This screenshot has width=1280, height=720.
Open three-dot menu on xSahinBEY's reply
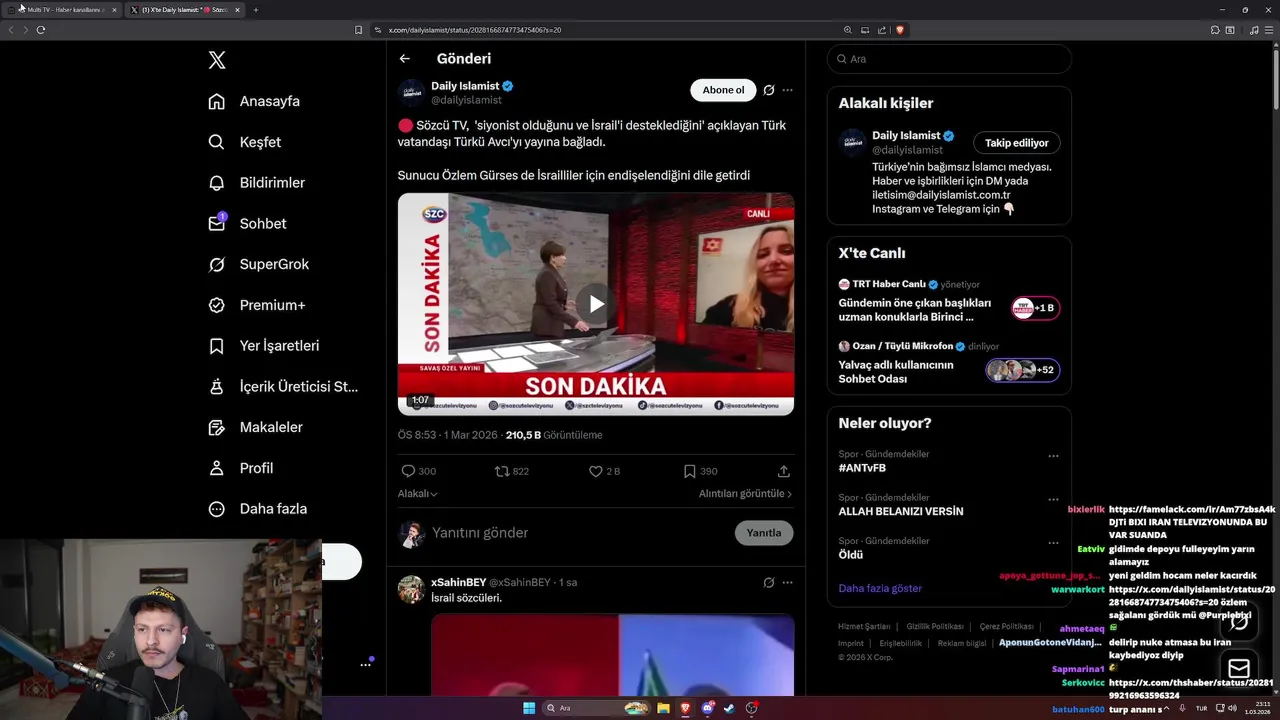click(787, 582)
